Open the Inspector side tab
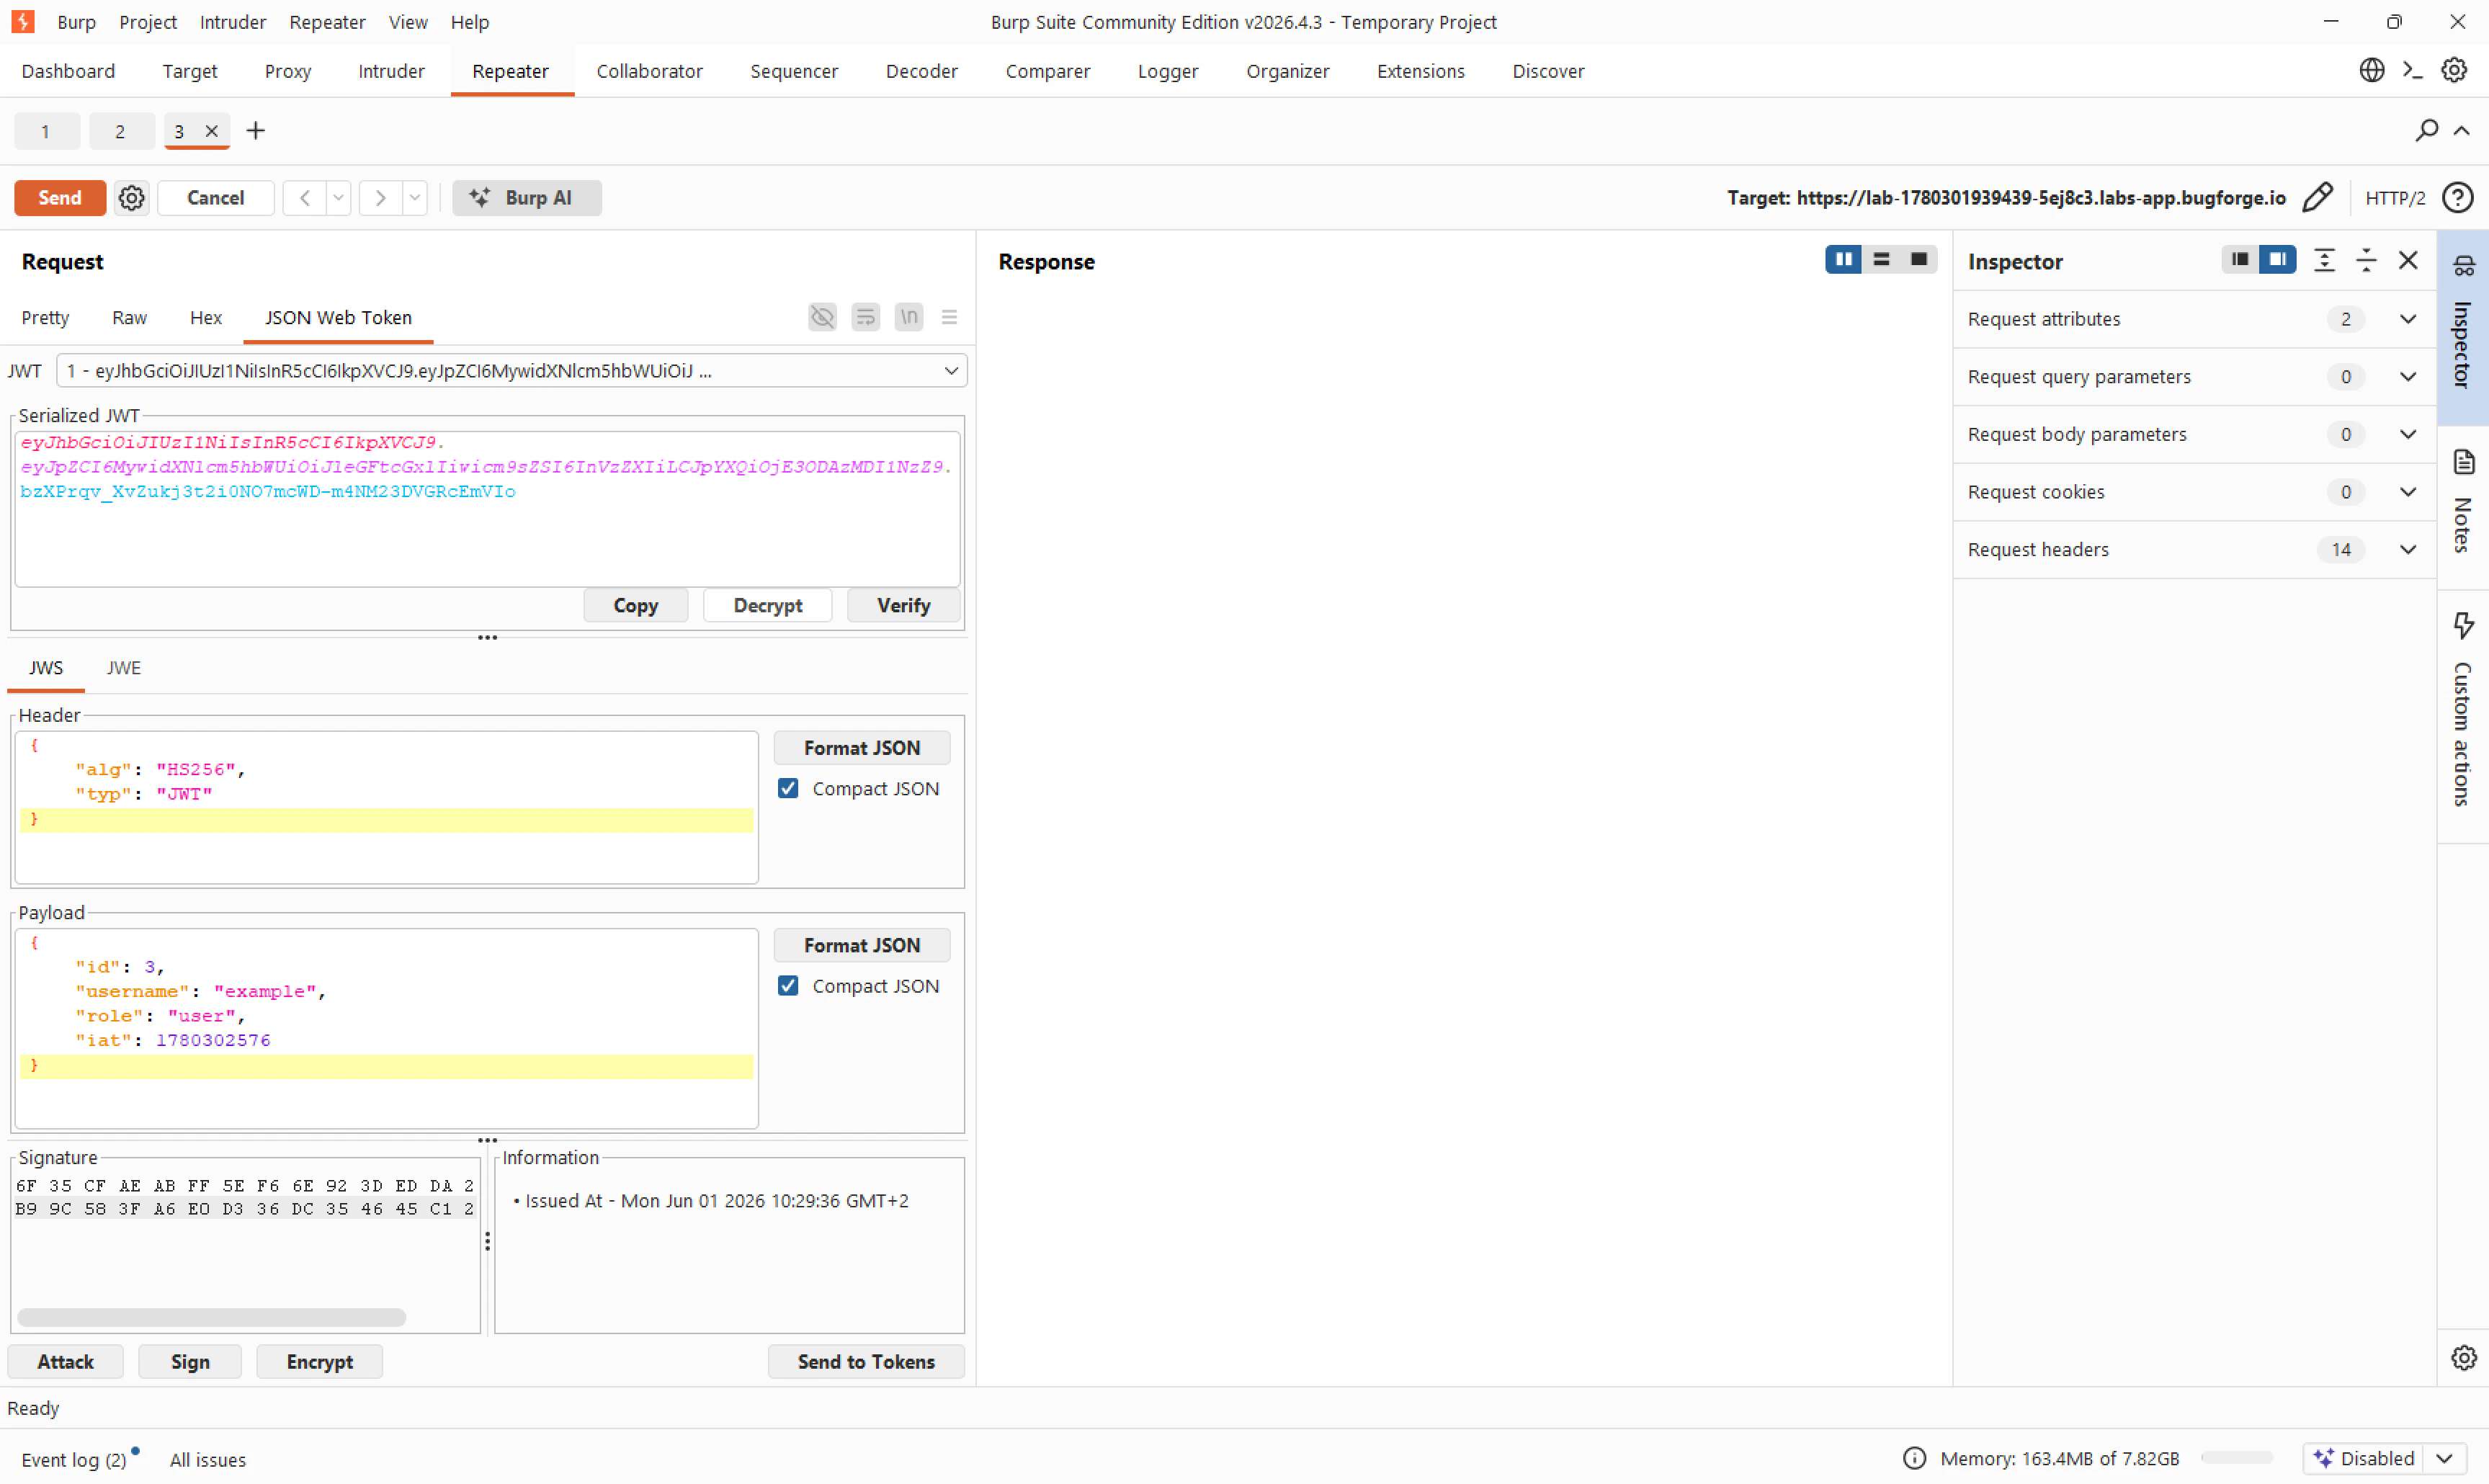Image resolution: width=2489 pixels, height=1484 pixels. coord(2462,328)
